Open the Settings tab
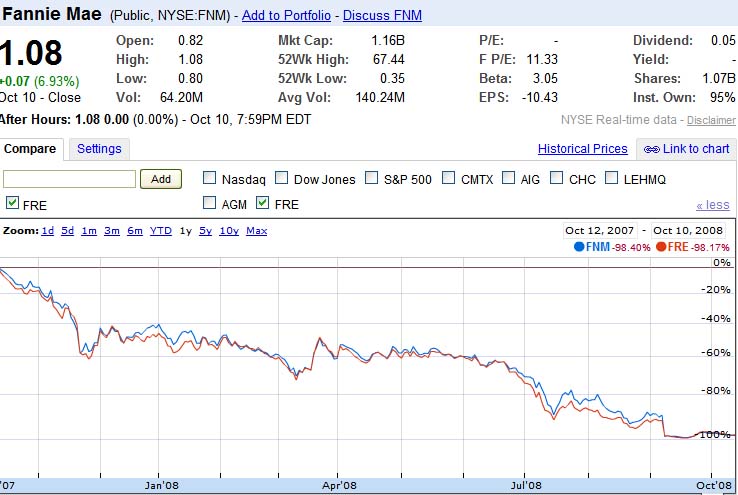Image resolution: width=738 pixels, height=495 pixels. 99,149
